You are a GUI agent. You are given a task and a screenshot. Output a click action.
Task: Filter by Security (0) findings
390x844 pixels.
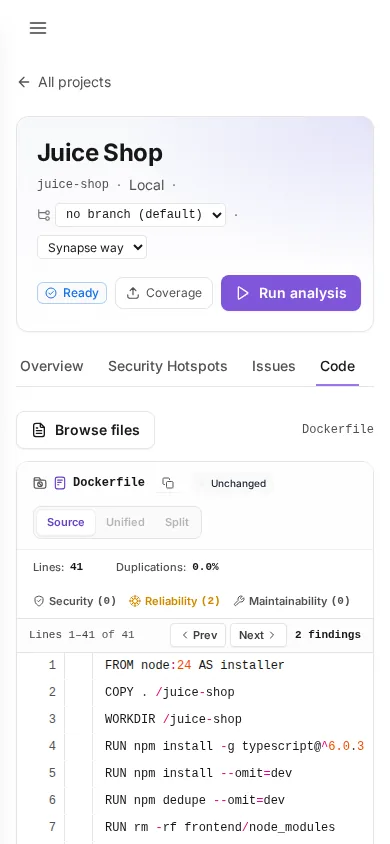tap(75, 601)
